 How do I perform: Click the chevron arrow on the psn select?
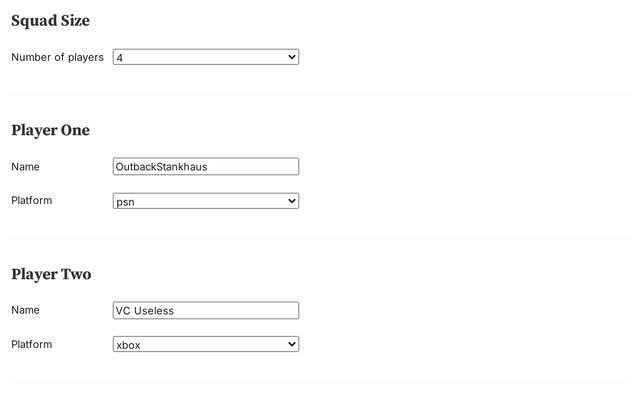tap(292, 201)
